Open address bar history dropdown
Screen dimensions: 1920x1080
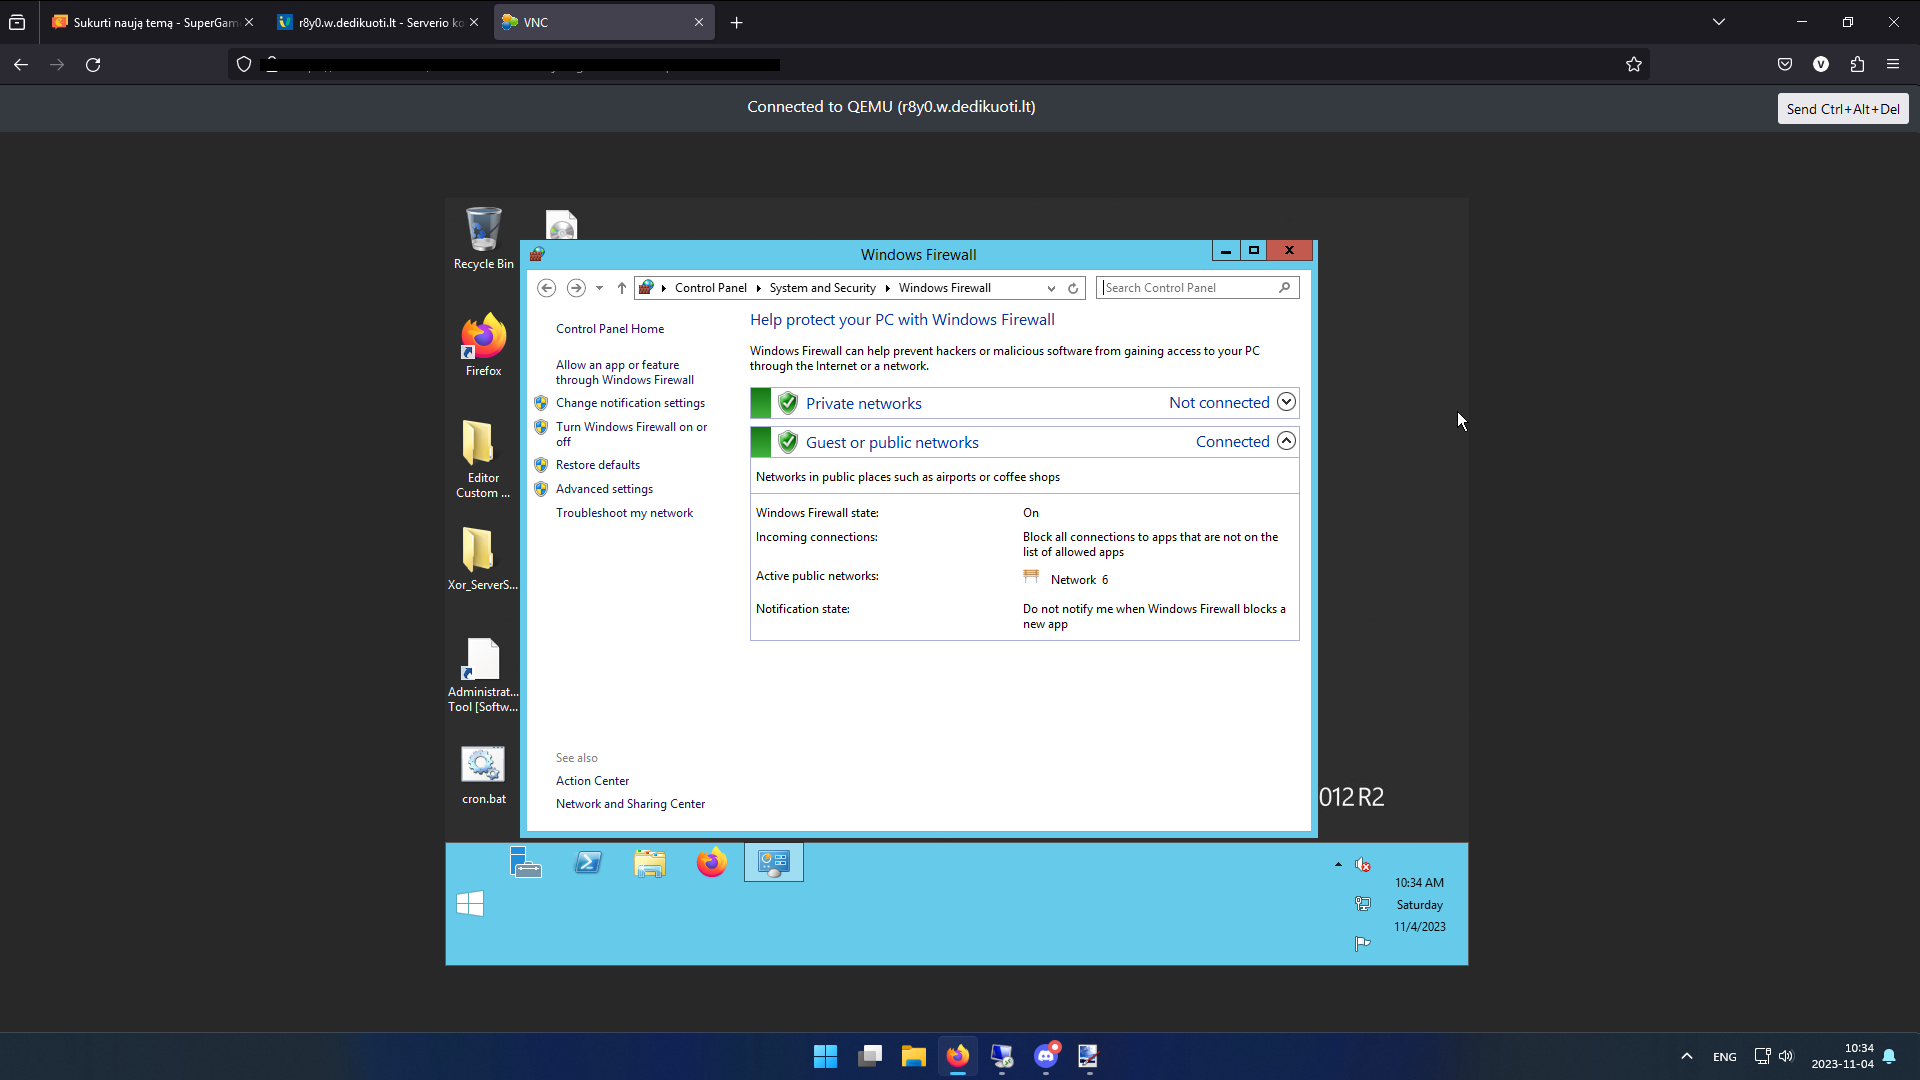[x=1051, y=288]
